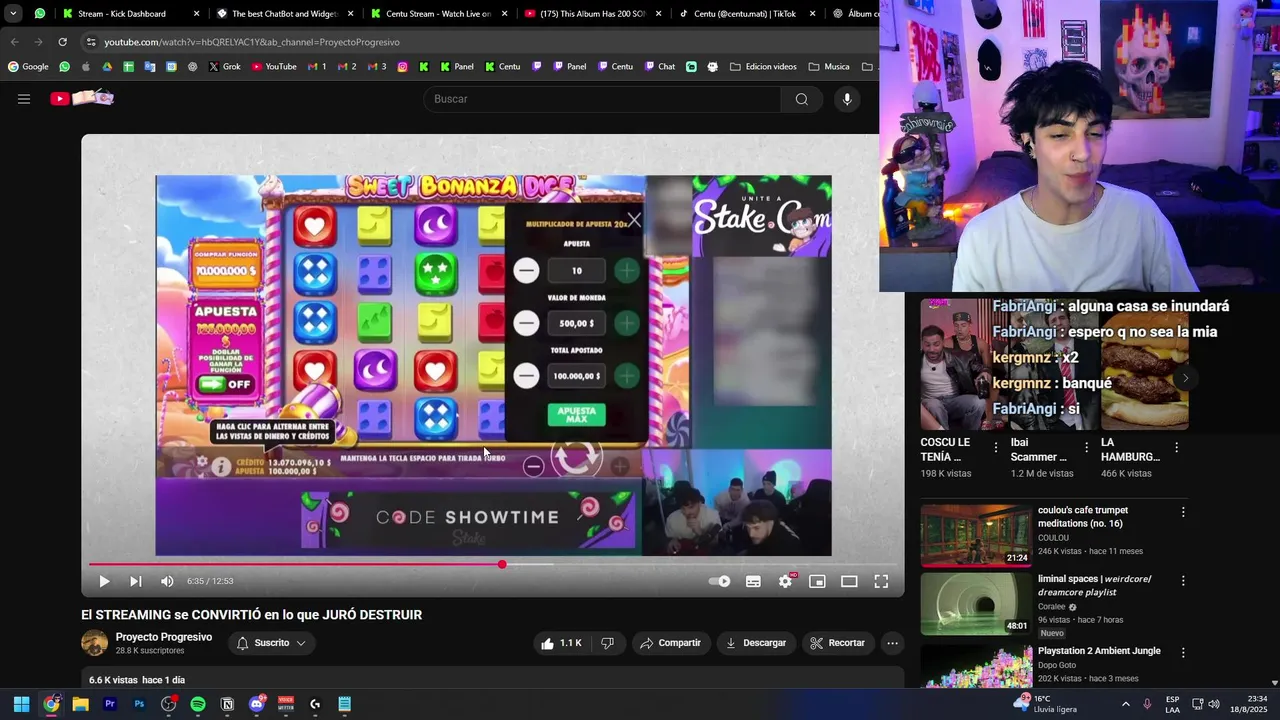Viewport: 1280px width, 720px height.
Task: Open liminal spaces playlist video thumbnail
Action: (976, 603)
